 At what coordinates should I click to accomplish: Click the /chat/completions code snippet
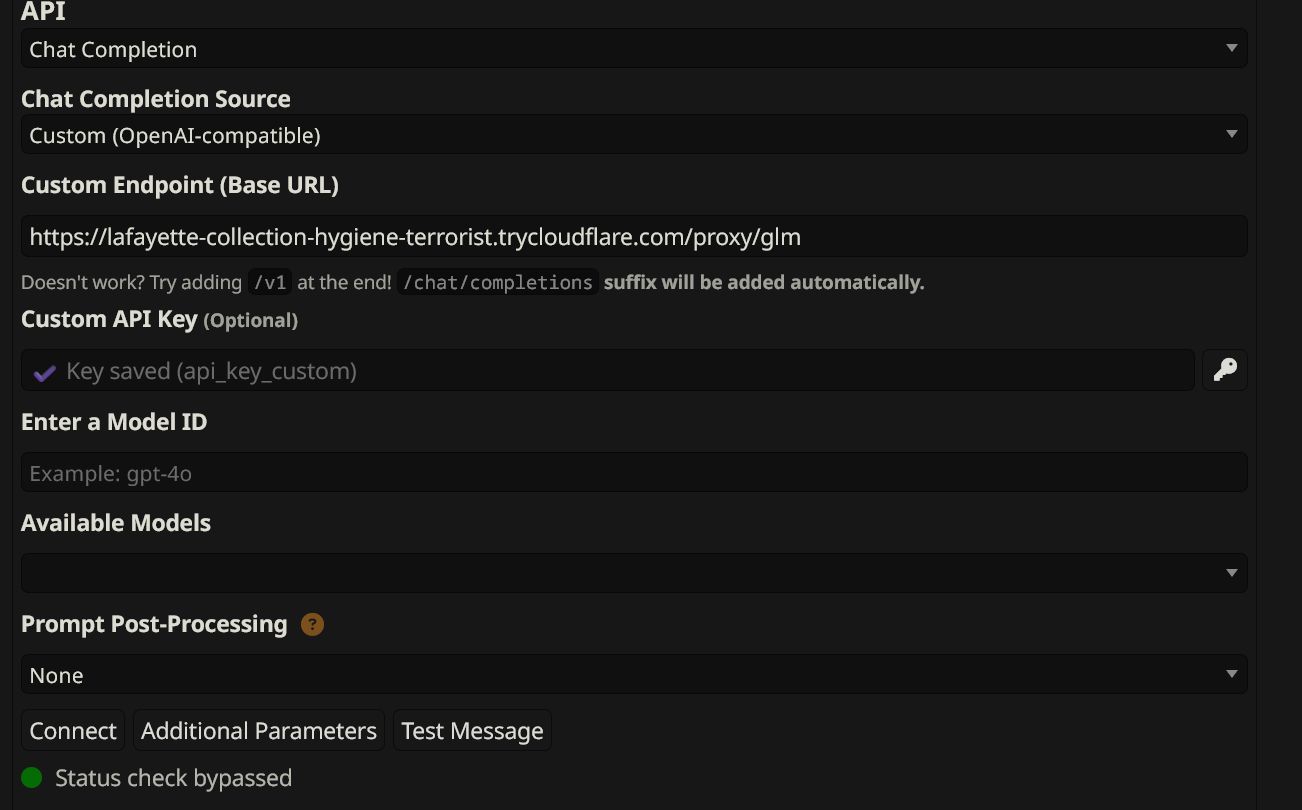497,283
